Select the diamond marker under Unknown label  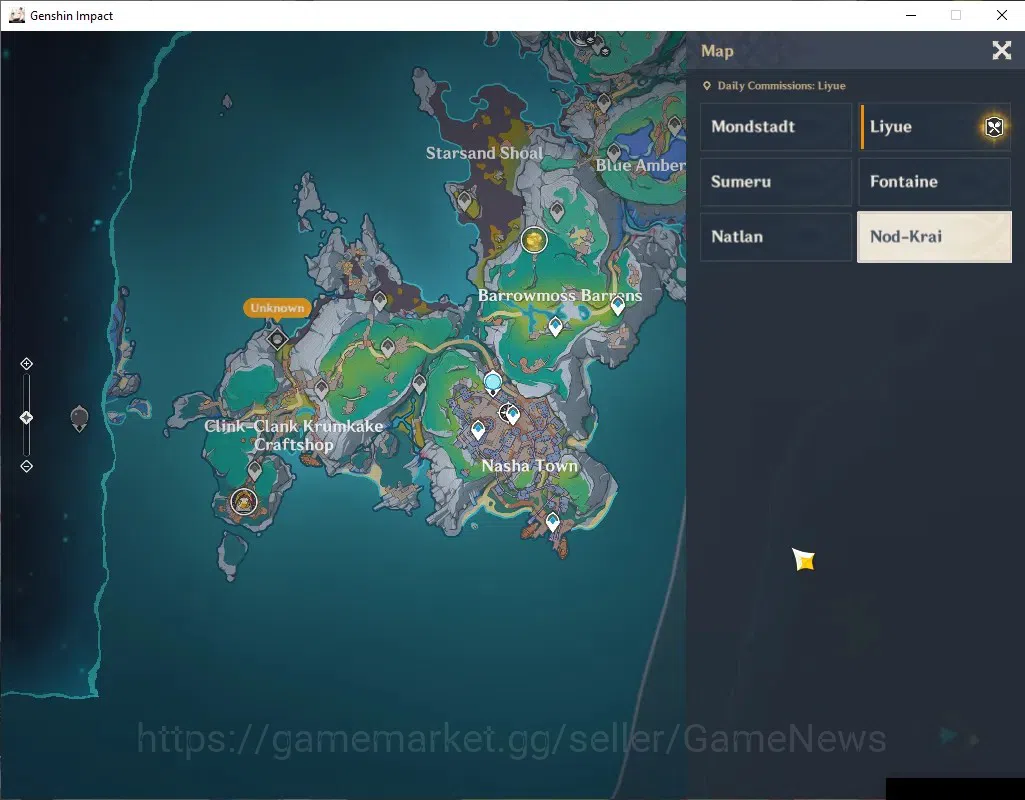click(277, 339)
